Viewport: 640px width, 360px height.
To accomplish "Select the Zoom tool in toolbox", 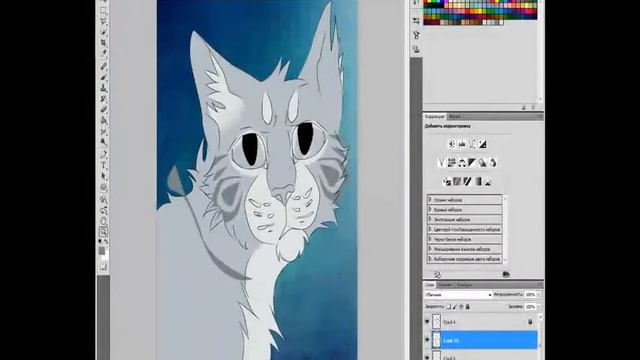I will (104, 232).
